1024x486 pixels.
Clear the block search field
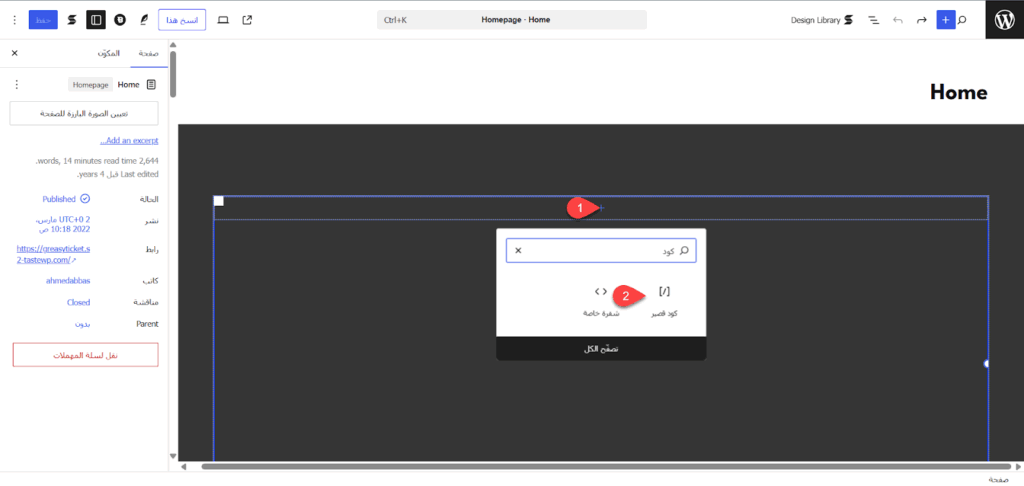[x=518, y=251]
